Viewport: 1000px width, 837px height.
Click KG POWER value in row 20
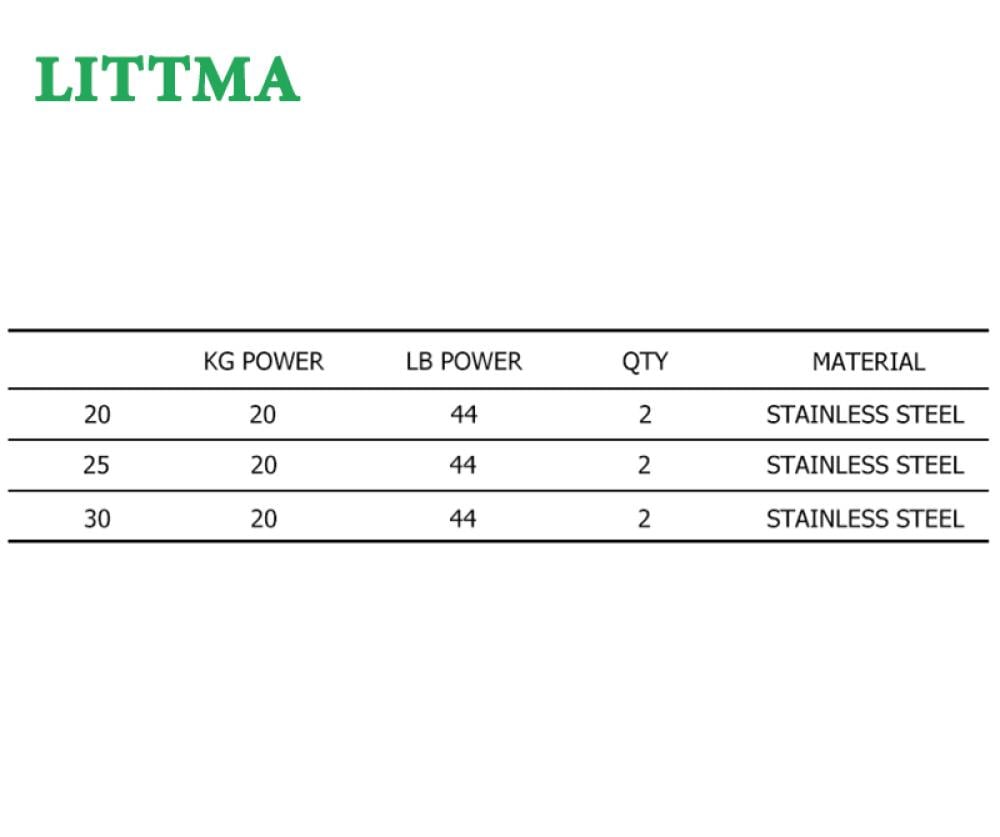pyautogui.click(x=263, y=415)
